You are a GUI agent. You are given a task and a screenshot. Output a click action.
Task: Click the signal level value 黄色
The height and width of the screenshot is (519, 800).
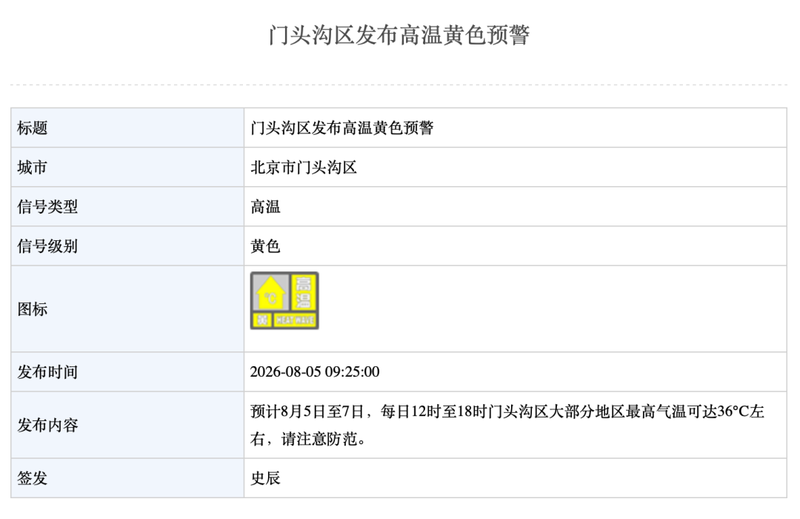coord(265,246)
